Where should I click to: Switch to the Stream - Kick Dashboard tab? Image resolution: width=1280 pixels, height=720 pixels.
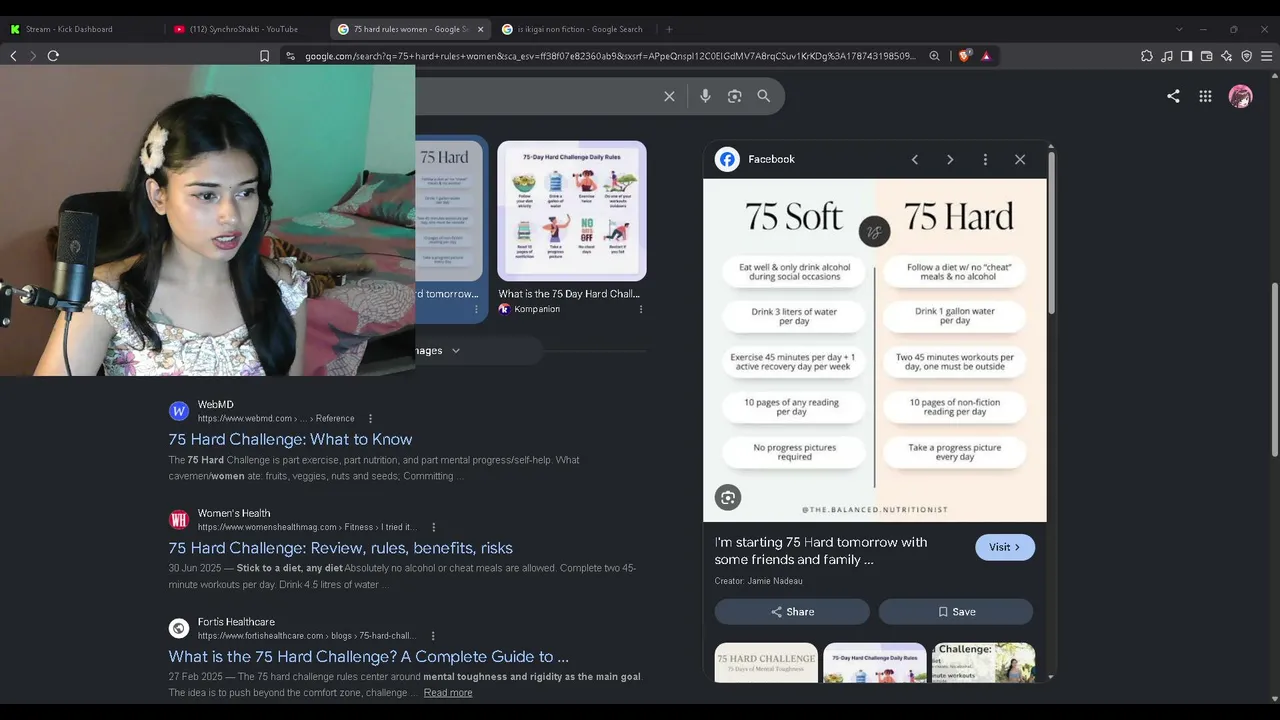click(82, 29)
